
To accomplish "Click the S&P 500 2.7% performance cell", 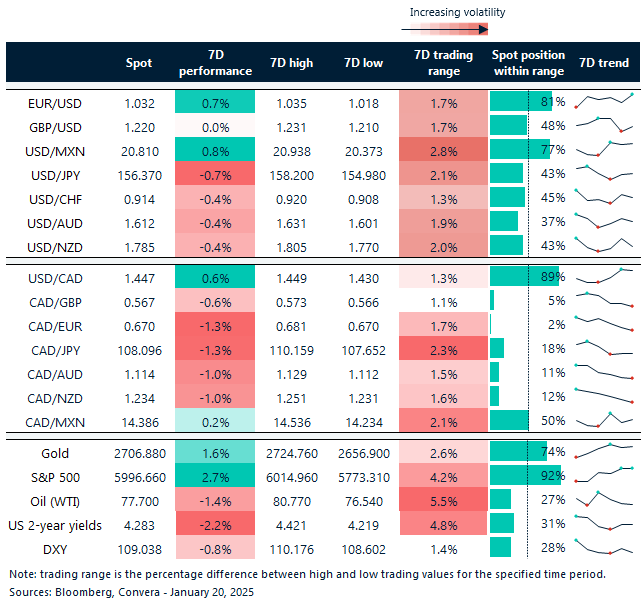I will click(x=214, y=474).
